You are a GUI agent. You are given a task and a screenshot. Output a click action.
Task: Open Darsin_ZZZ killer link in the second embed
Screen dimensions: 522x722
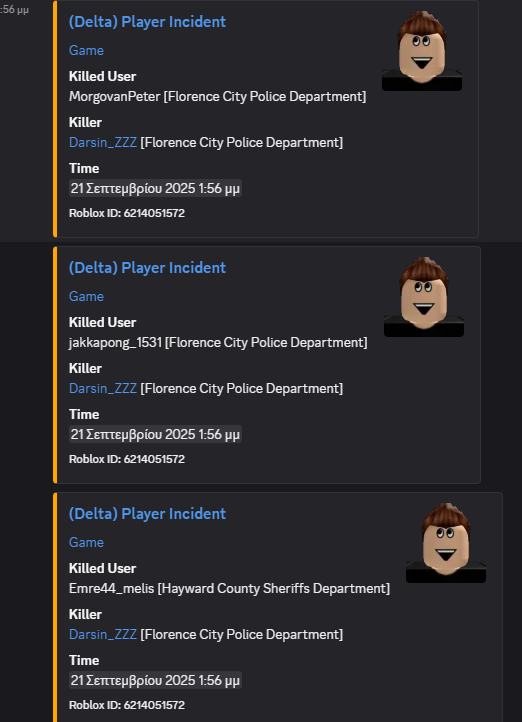103,388
